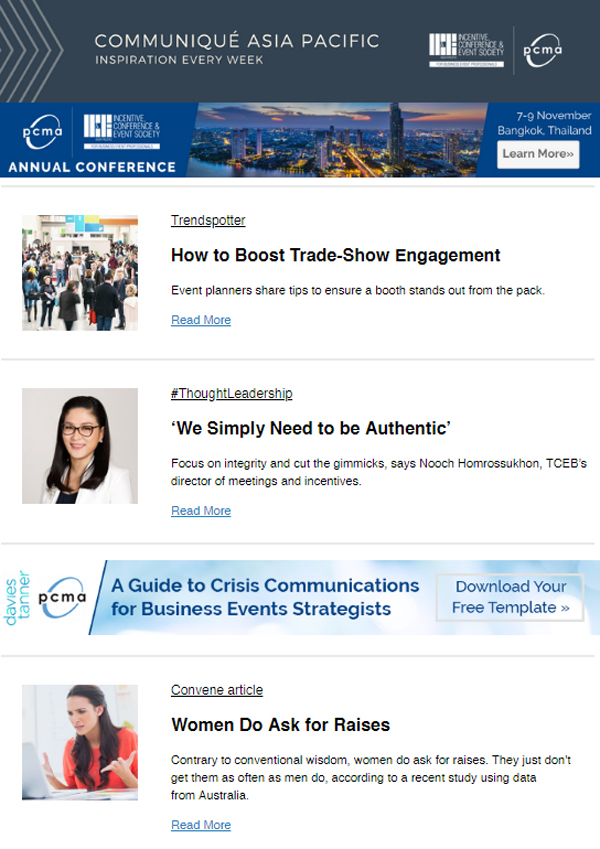Click the ICESAP logo in the top header

(468, 49)
